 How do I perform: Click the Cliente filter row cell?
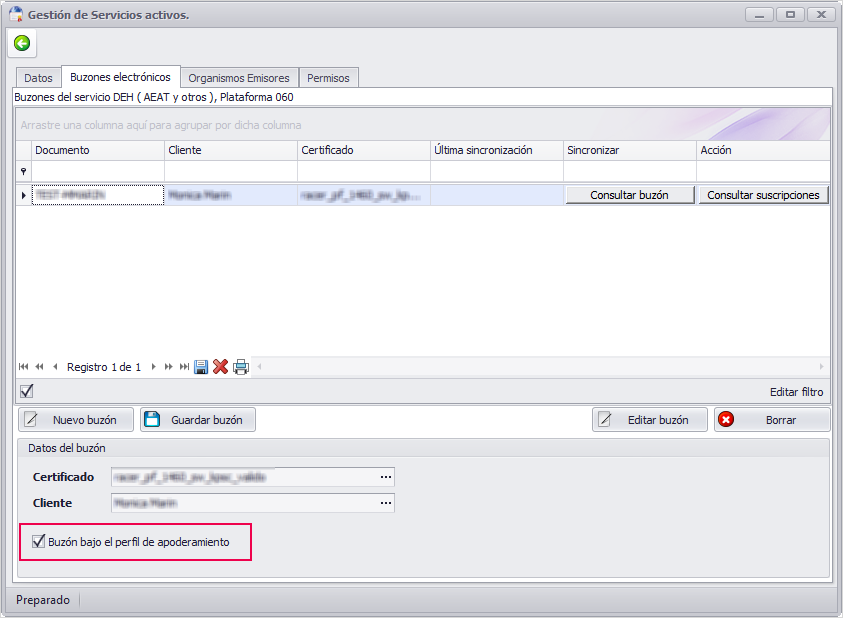[231, 172]
